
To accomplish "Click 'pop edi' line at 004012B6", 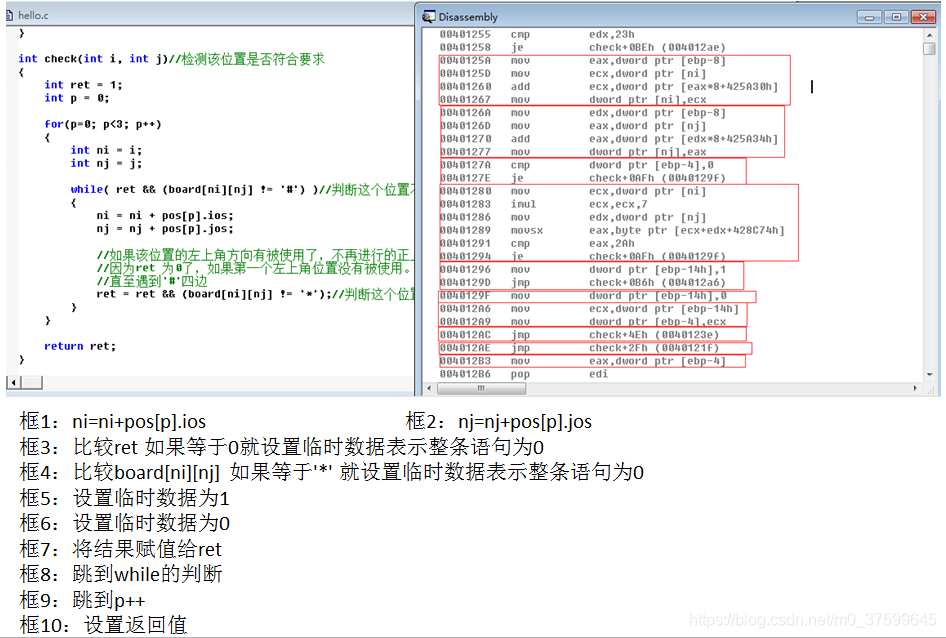I will [x=524, y=374].
